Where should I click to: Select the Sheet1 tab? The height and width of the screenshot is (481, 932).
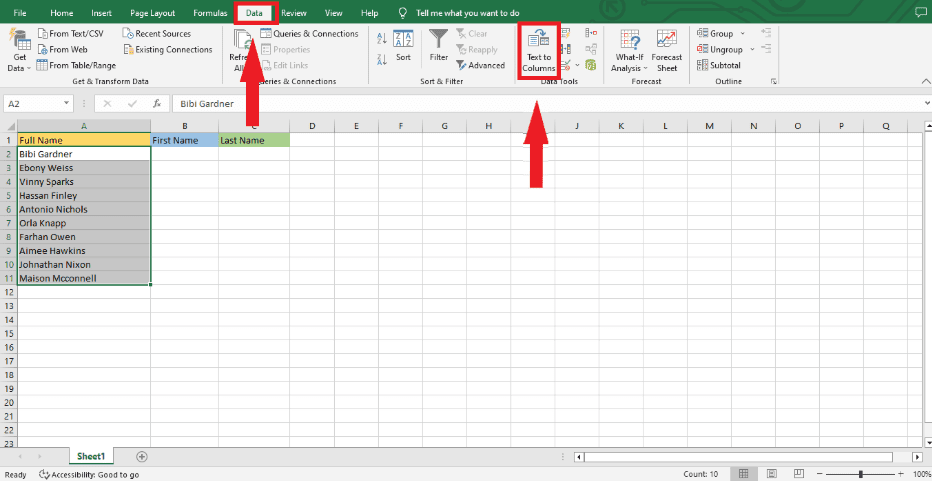[x=91, y=456]
